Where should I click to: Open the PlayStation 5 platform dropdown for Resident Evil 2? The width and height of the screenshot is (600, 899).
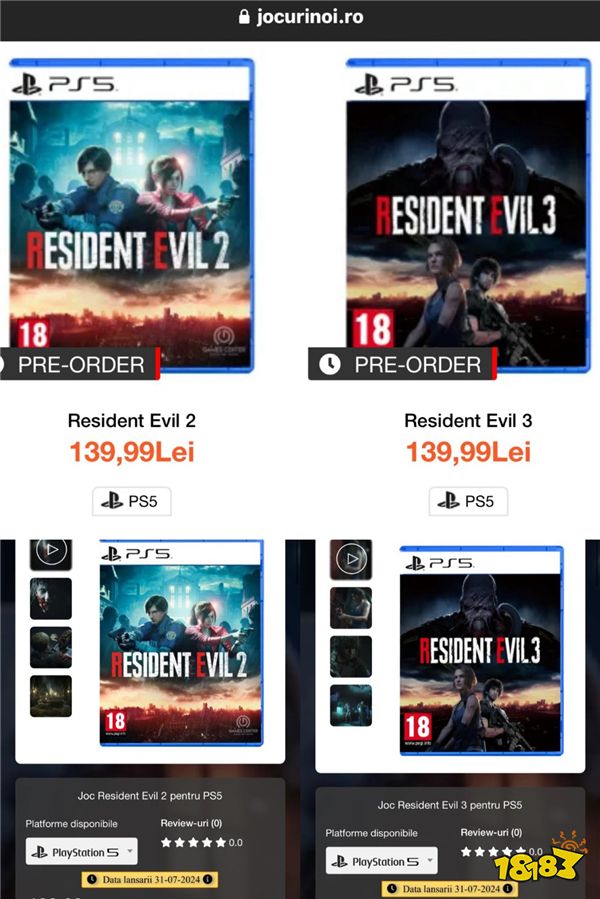coord(81,852)
